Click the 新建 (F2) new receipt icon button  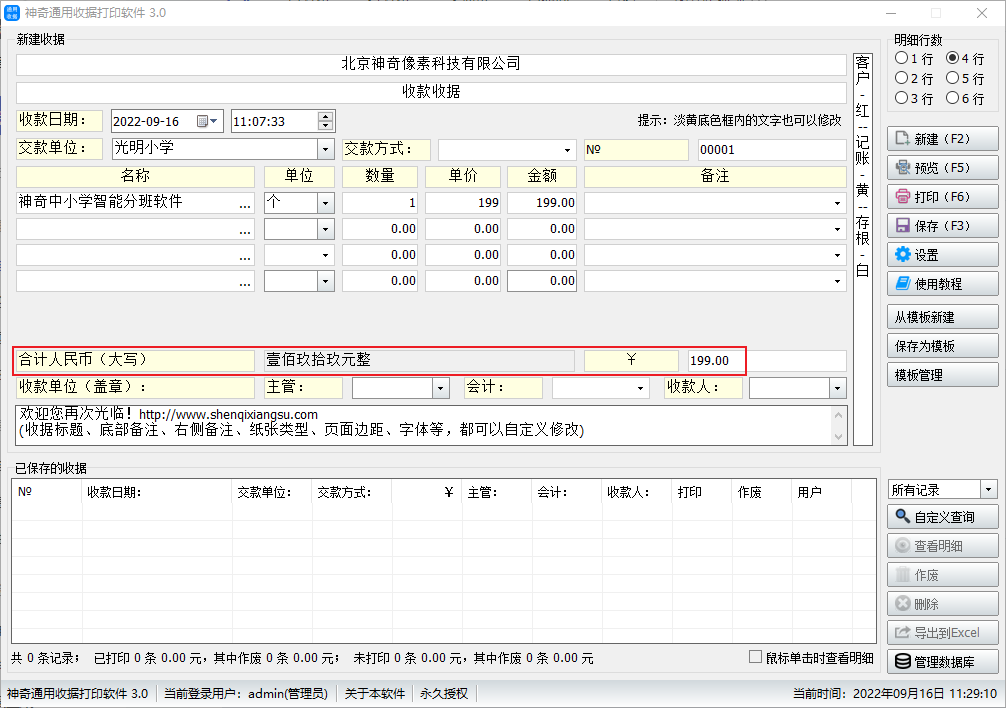coord(942,139)
